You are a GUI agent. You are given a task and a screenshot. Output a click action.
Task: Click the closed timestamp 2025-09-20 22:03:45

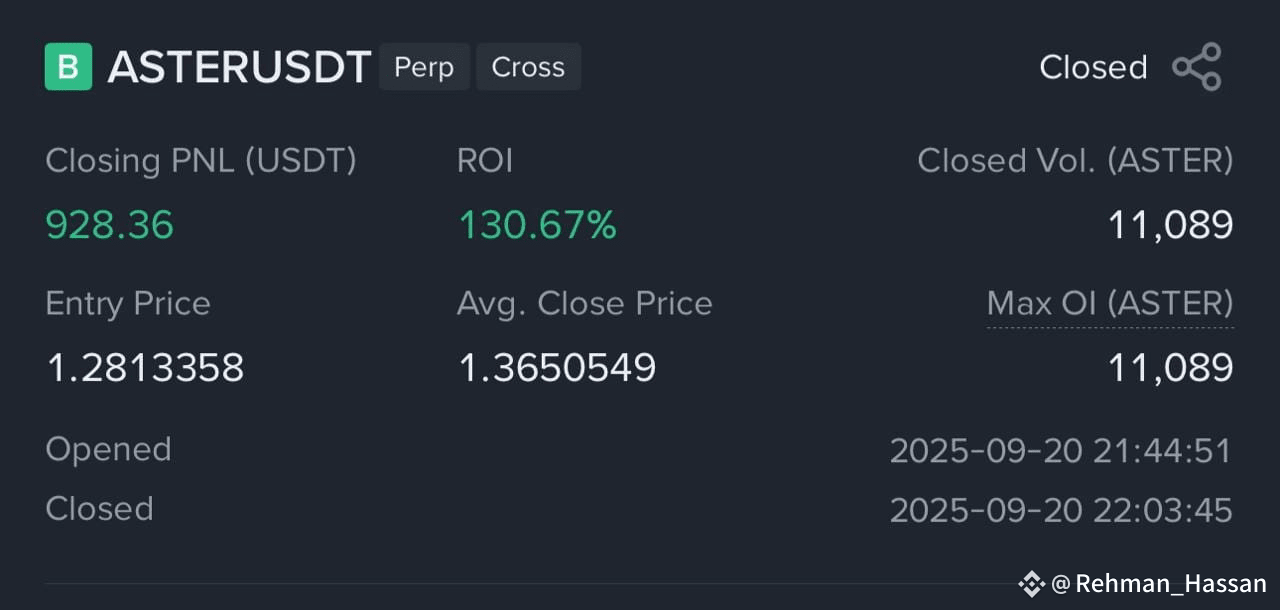coord(1061,511)
